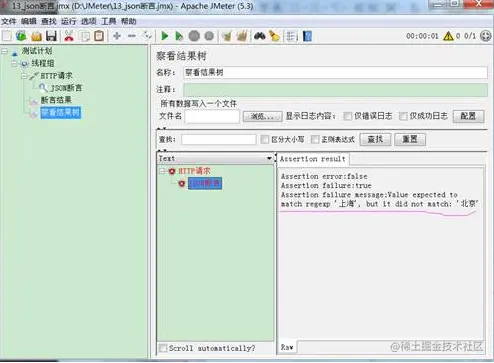Image resolution: width=494 pixels, height=363 pixels.
Task: Tick Scroll automatically checkbox
Action: [x=163, y=348]
